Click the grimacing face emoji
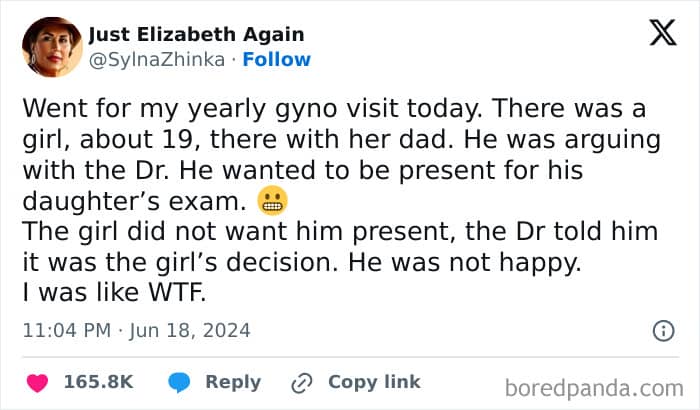 point(271,201)
